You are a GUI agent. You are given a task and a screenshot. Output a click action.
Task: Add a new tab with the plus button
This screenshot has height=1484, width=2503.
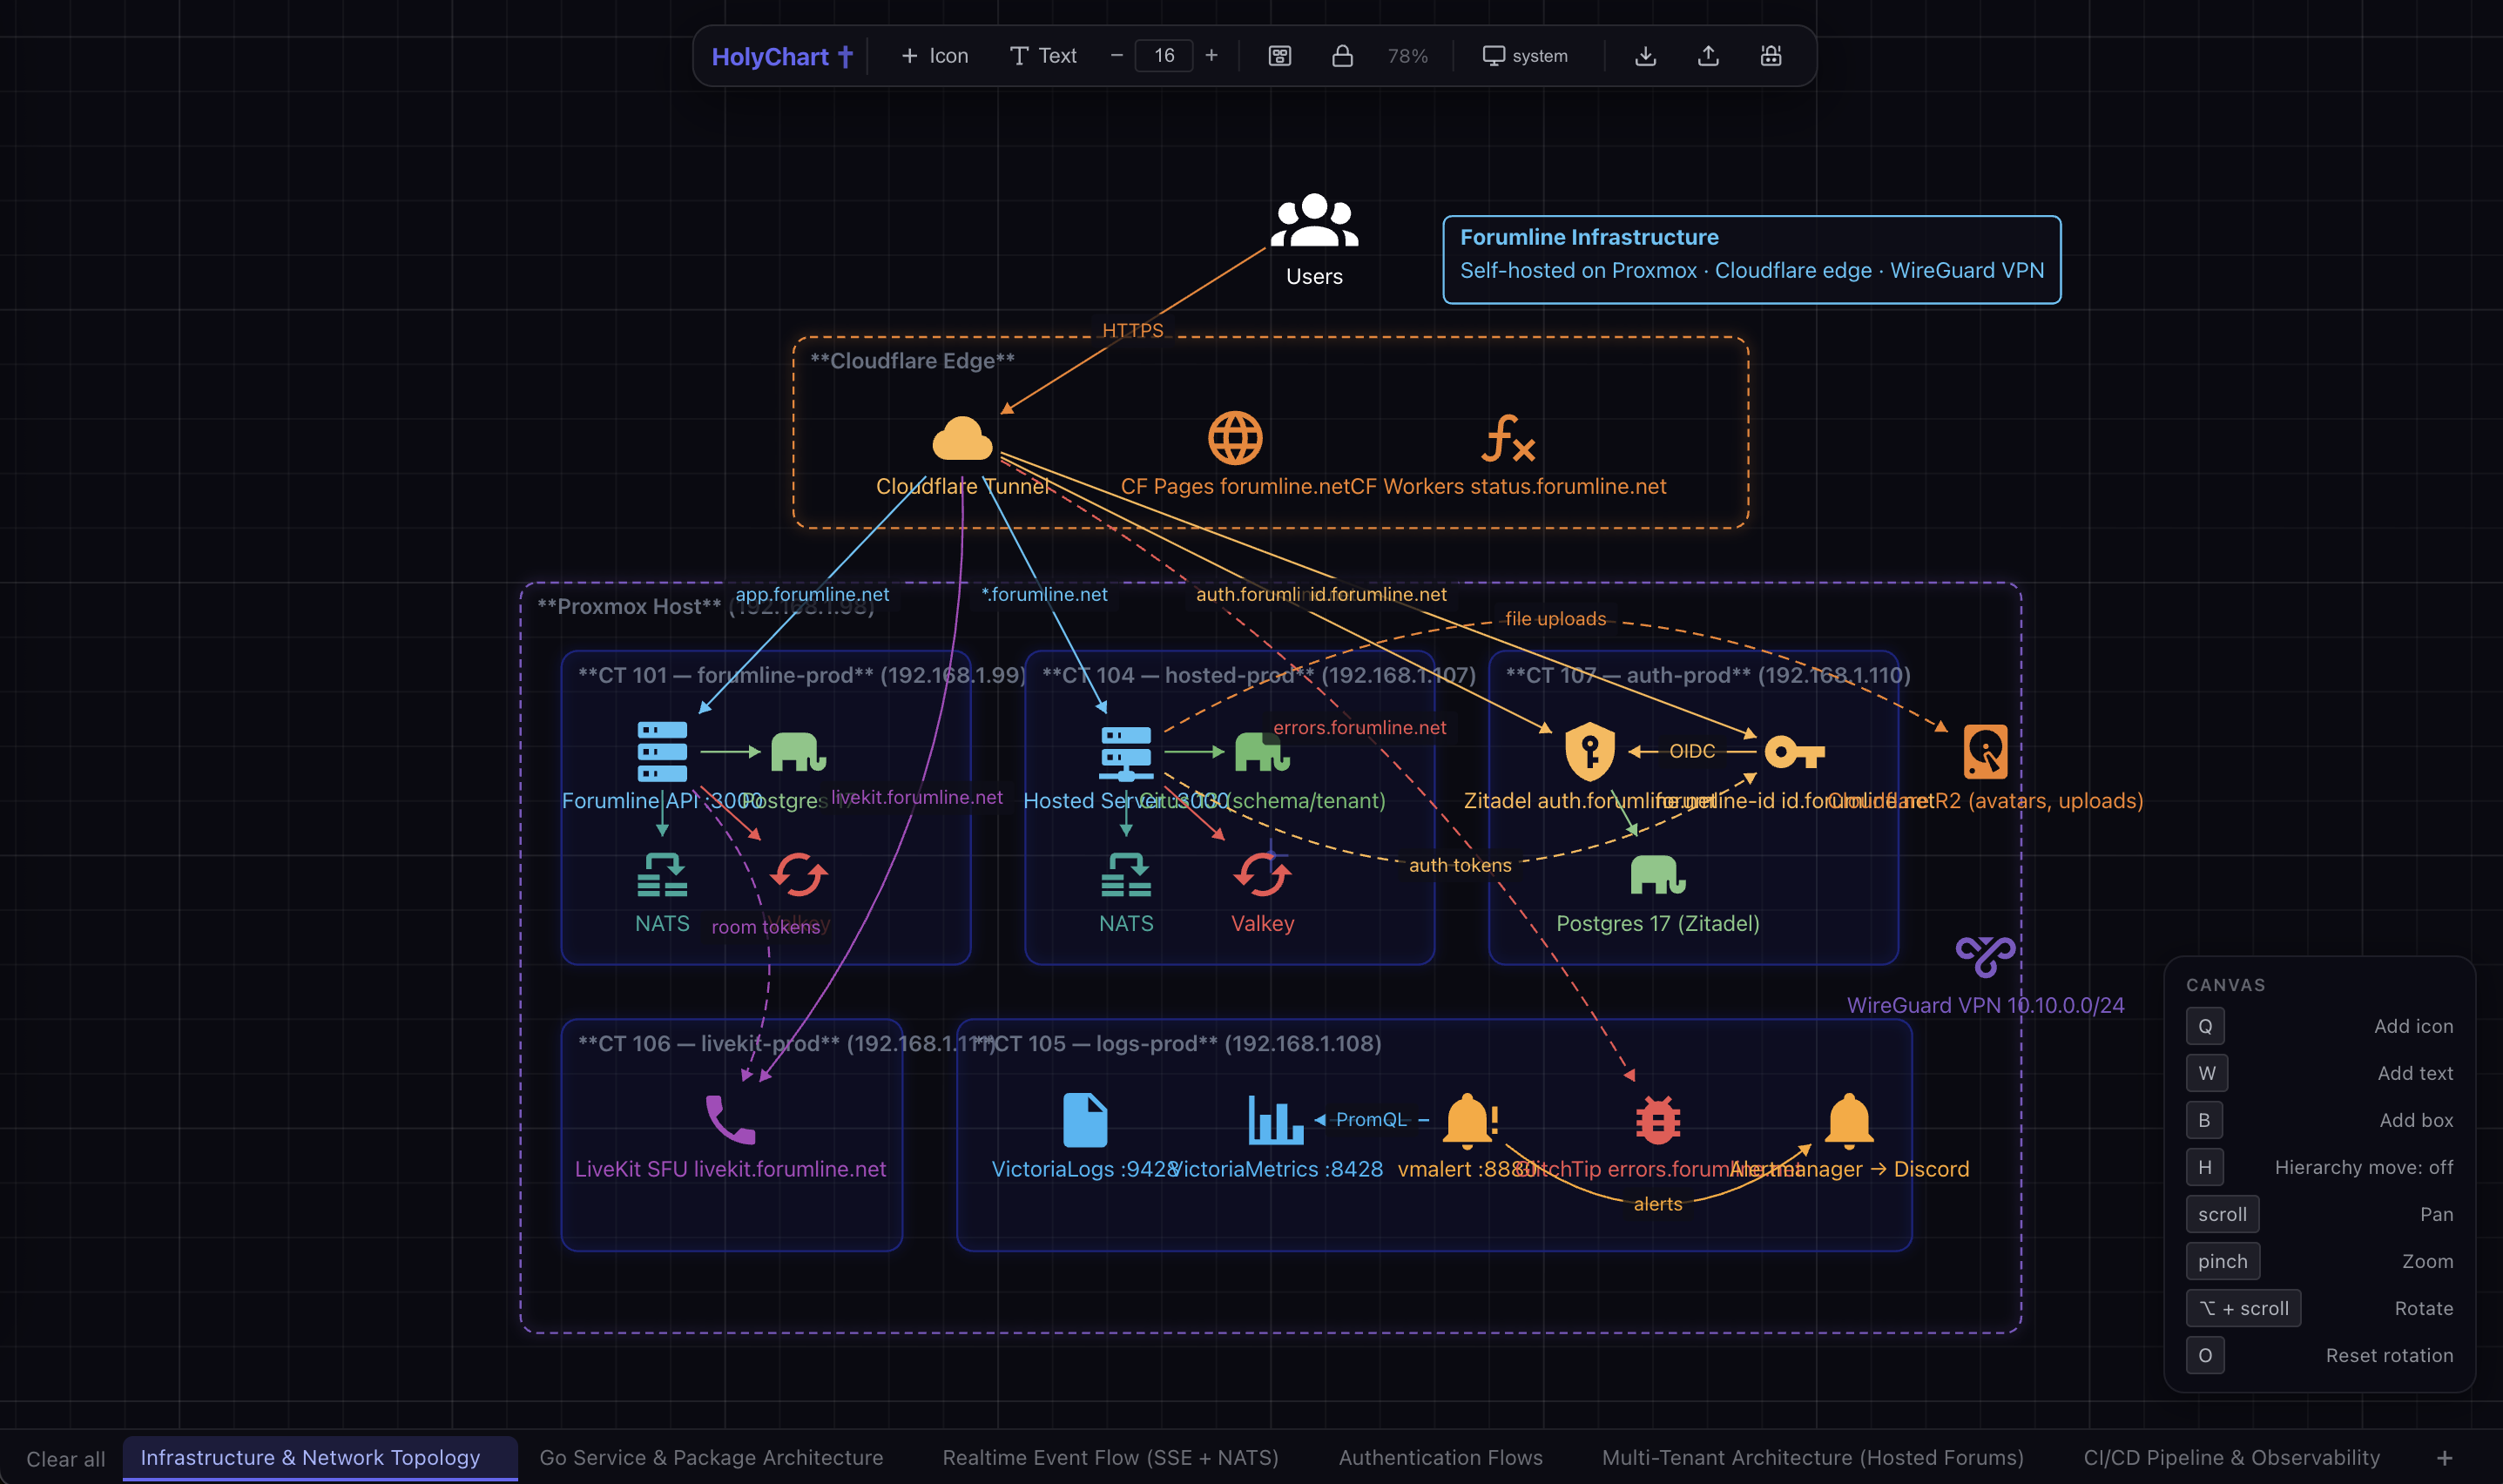tap(2444, 1458)
